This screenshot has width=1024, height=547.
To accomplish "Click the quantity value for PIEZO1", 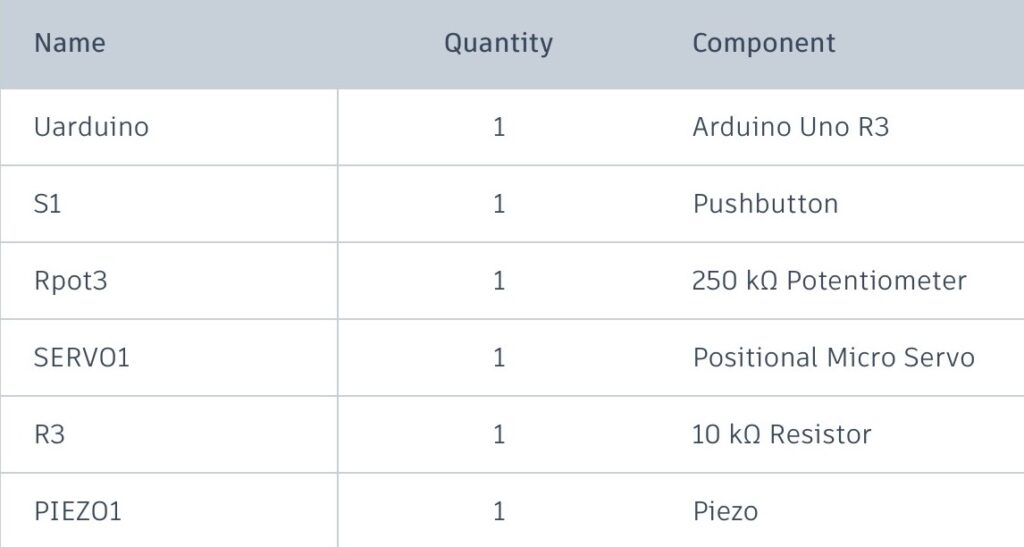I will [499, 512].
